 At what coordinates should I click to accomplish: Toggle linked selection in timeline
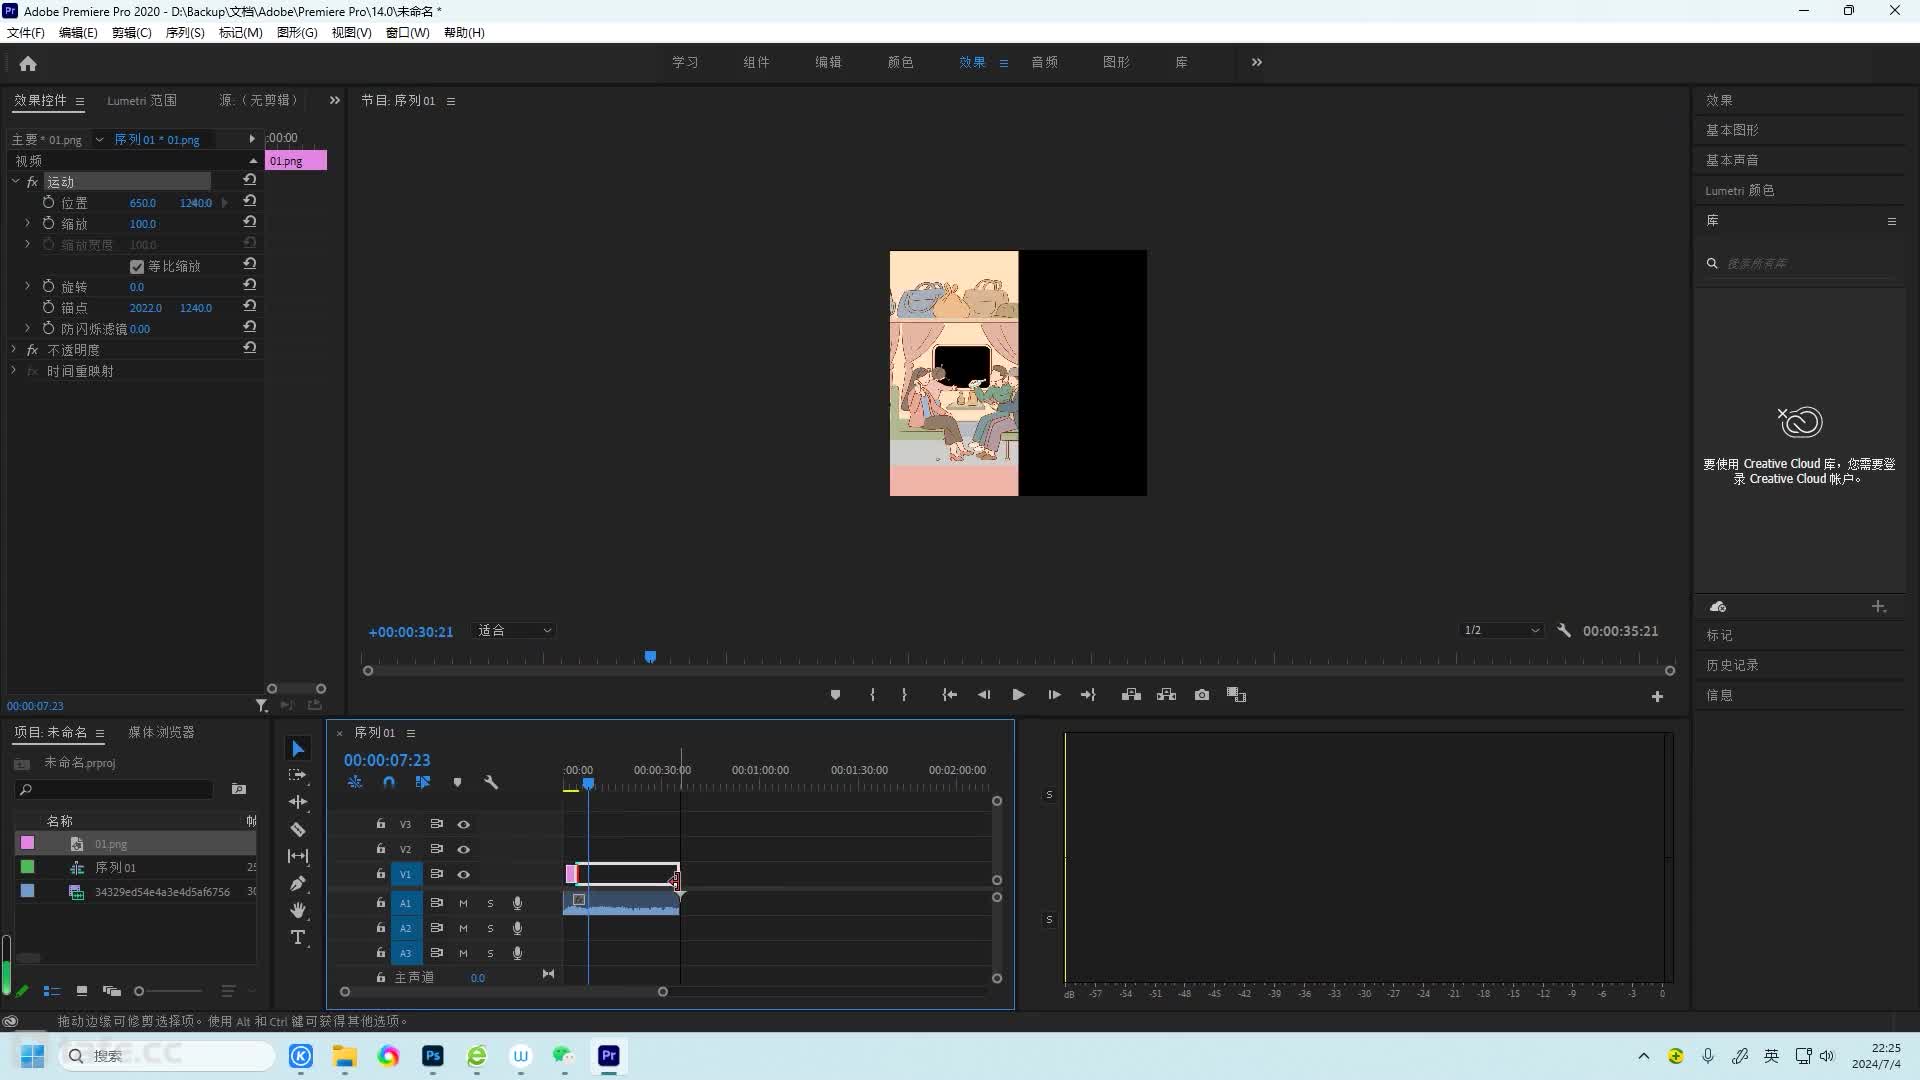[x=423, y=783]
